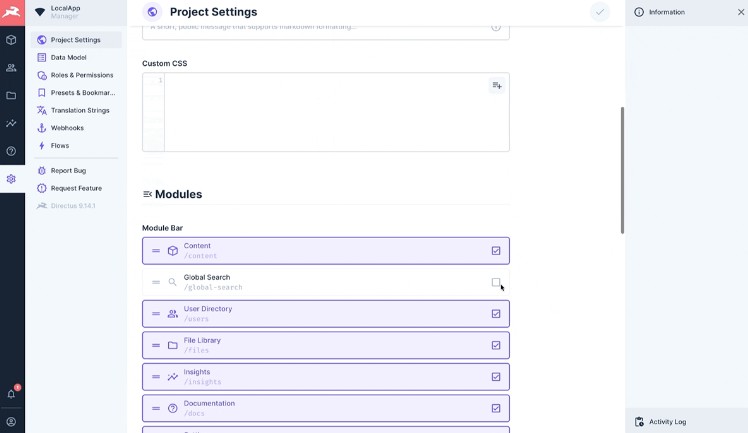The width and height of the screenshot is (748, 433).
Task: Enable the Global Search module checkbox
Action: click(x=496, y=283)
